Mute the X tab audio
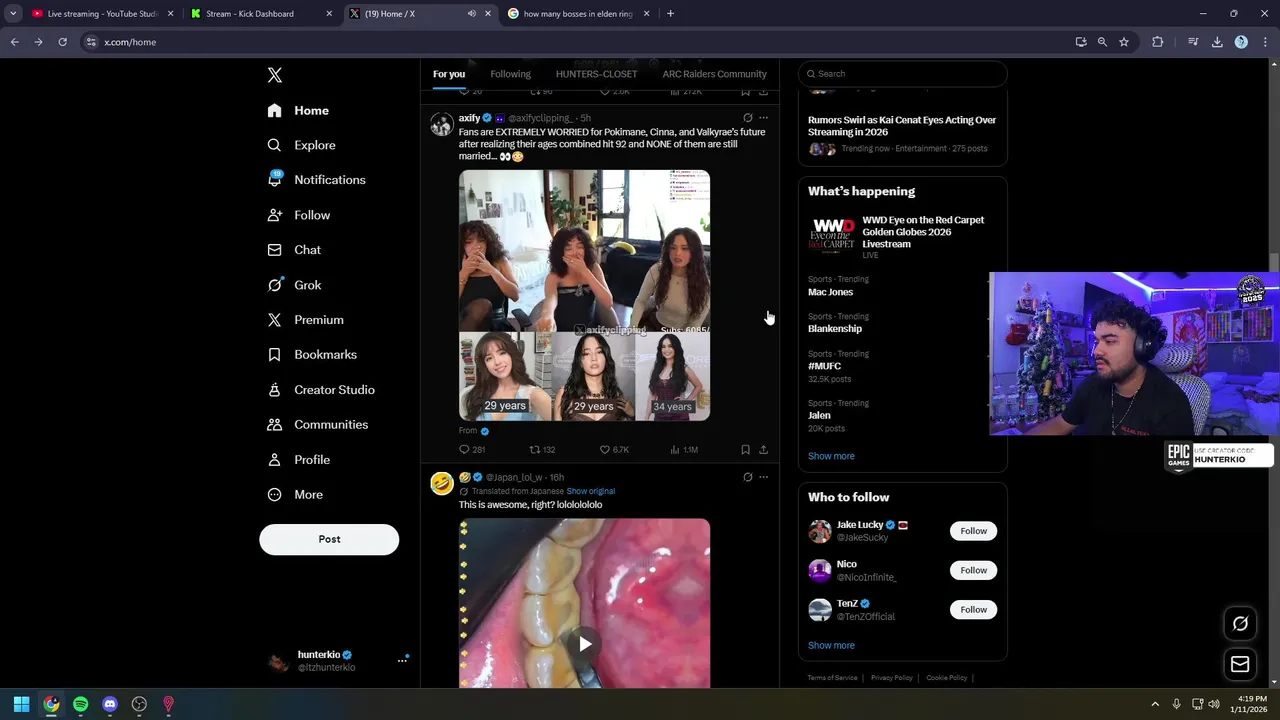 tap(471, 14)
